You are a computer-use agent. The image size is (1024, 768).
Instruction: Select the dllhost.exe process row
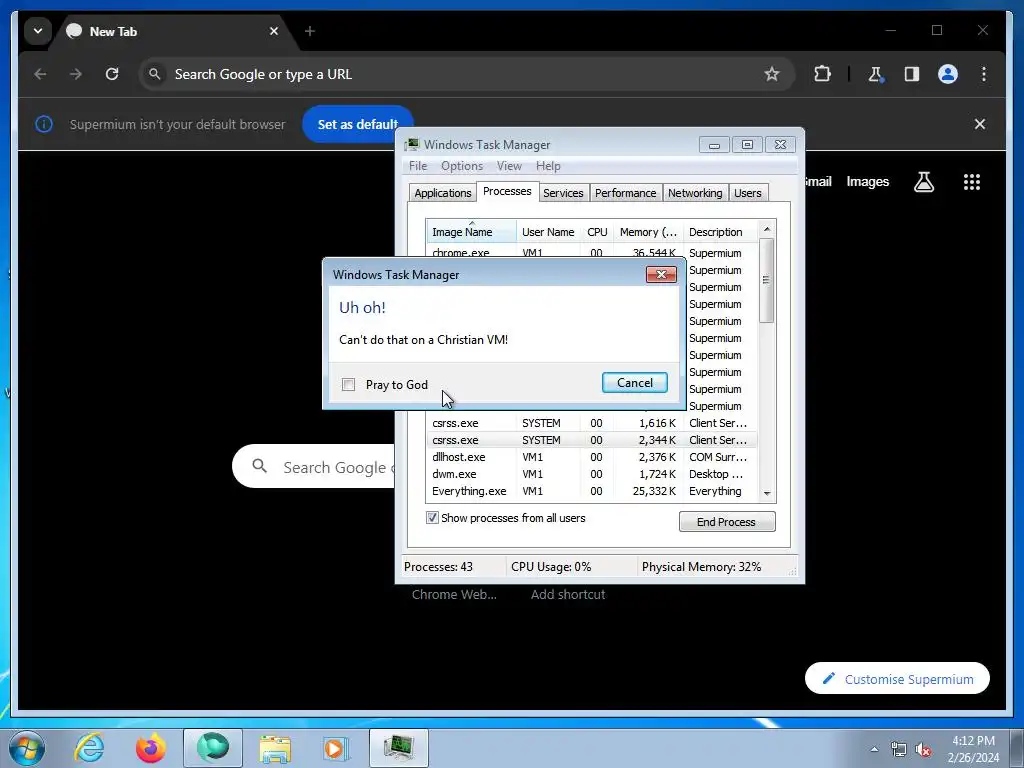pos(592,457)
